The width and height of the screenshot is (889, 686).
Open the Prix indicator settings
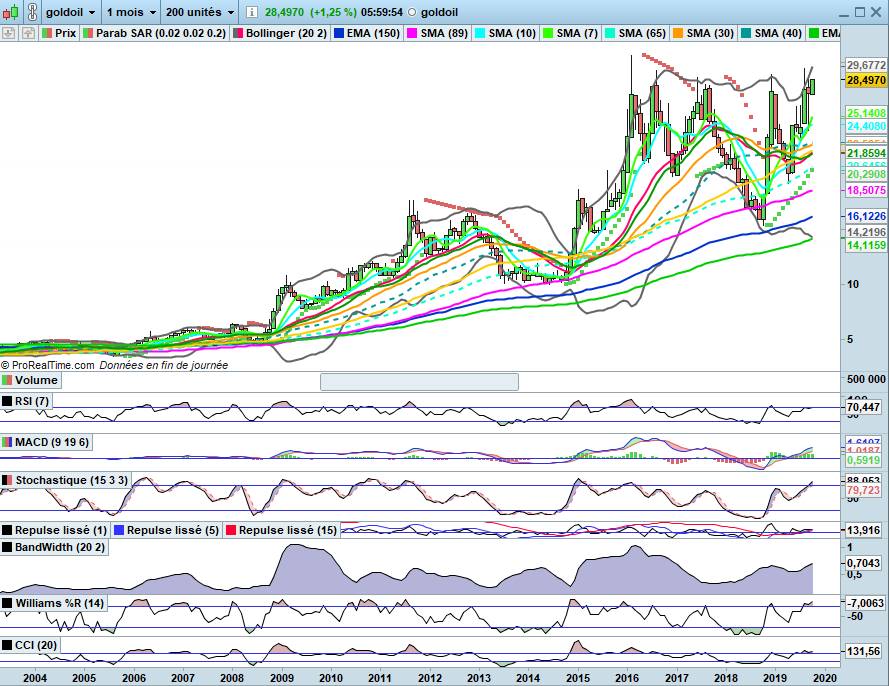[x=60, y=33]
